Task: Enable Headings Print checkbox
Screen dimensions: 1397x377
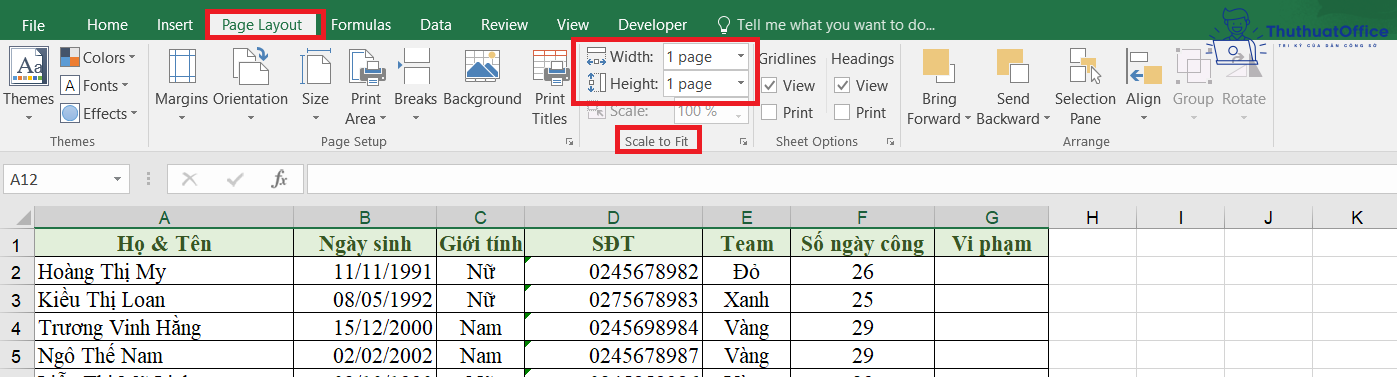Action: tap(842, 113)
